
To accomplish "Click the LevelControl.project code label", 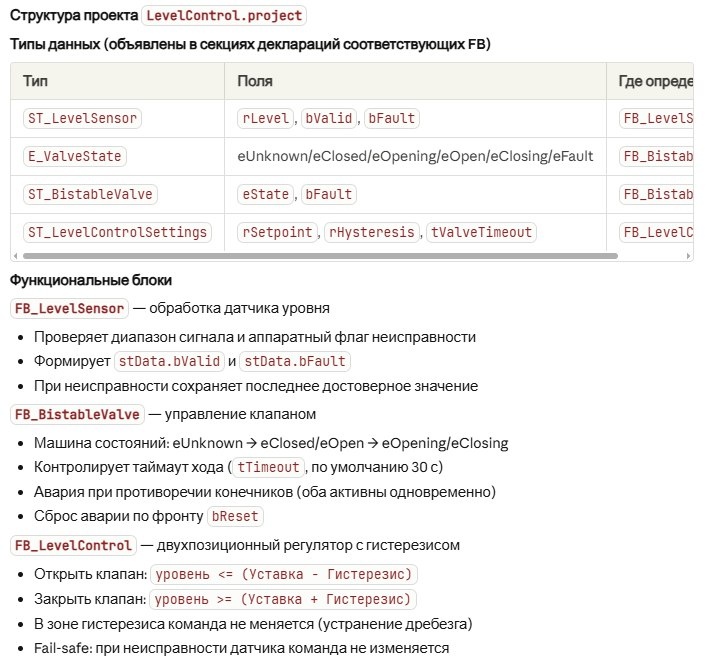I will pos(225,16).
